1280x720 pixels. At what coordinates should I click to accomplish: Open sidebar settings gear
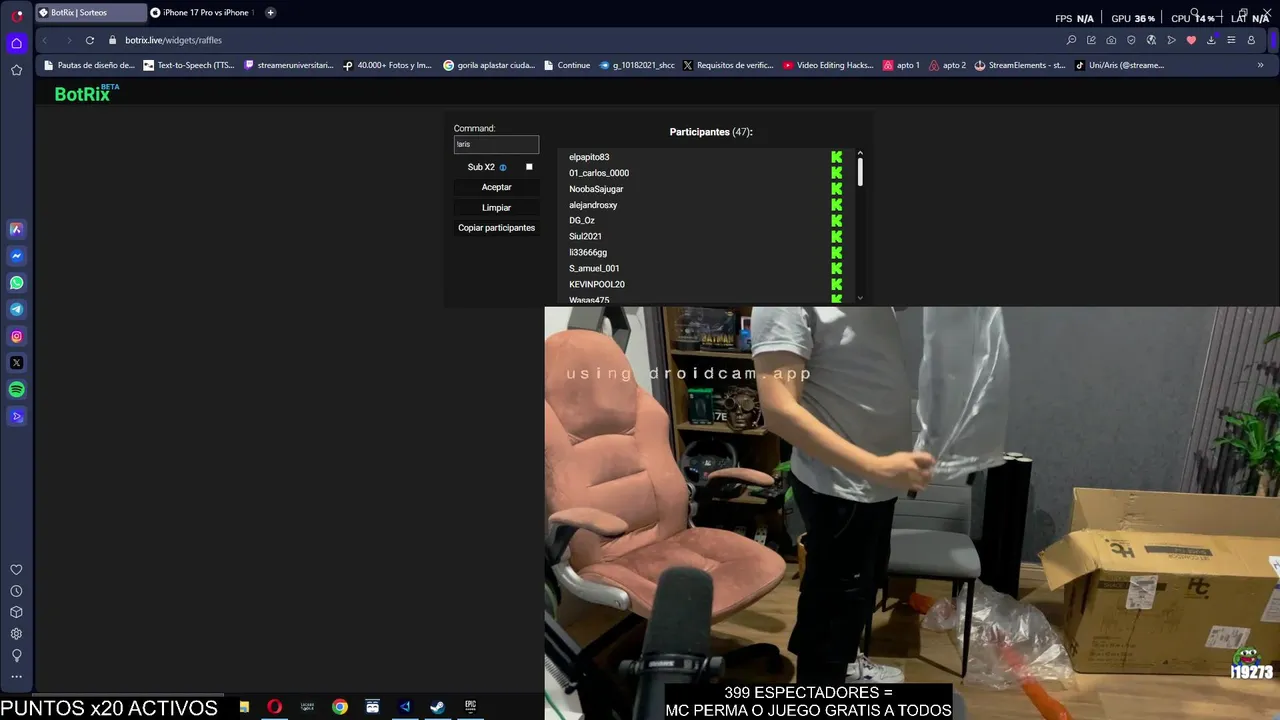point(16,634)
